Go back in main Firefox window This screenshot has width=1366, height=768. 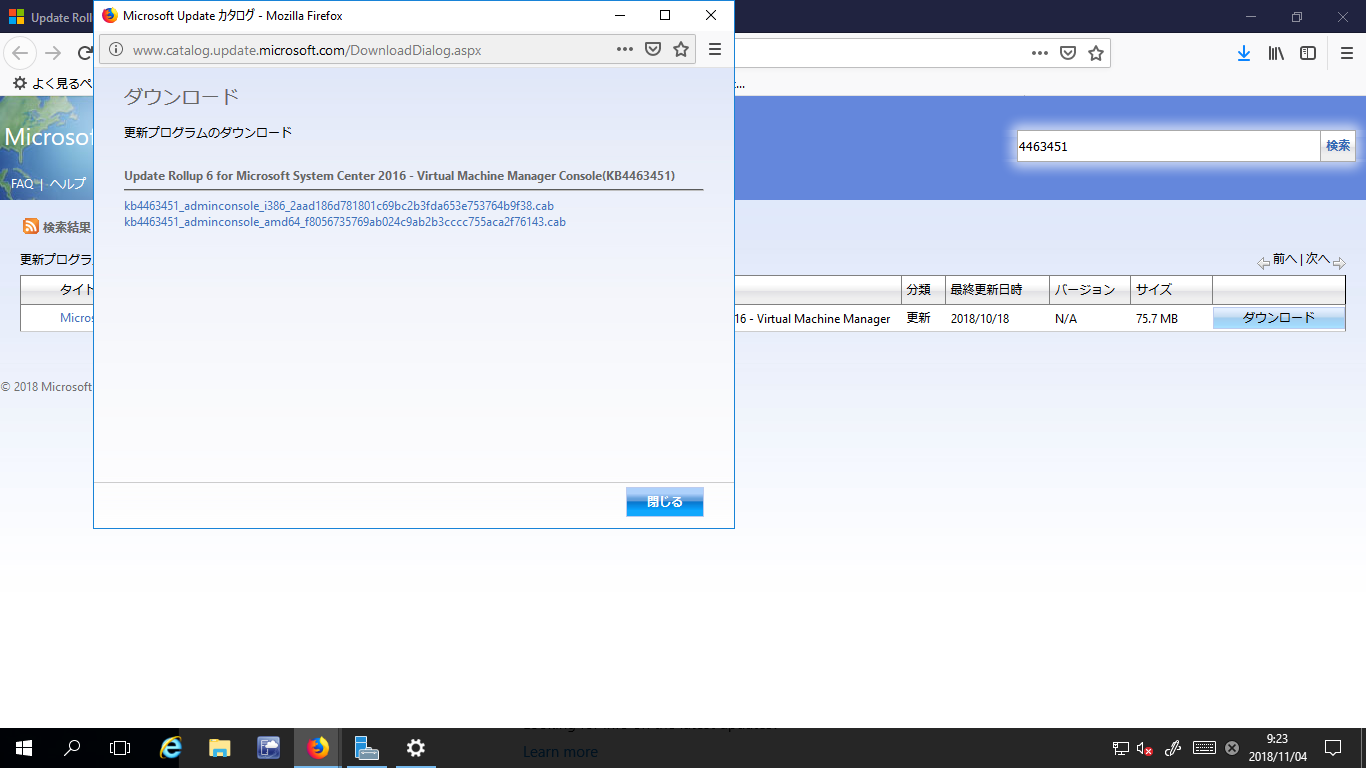tap(21, 53)
